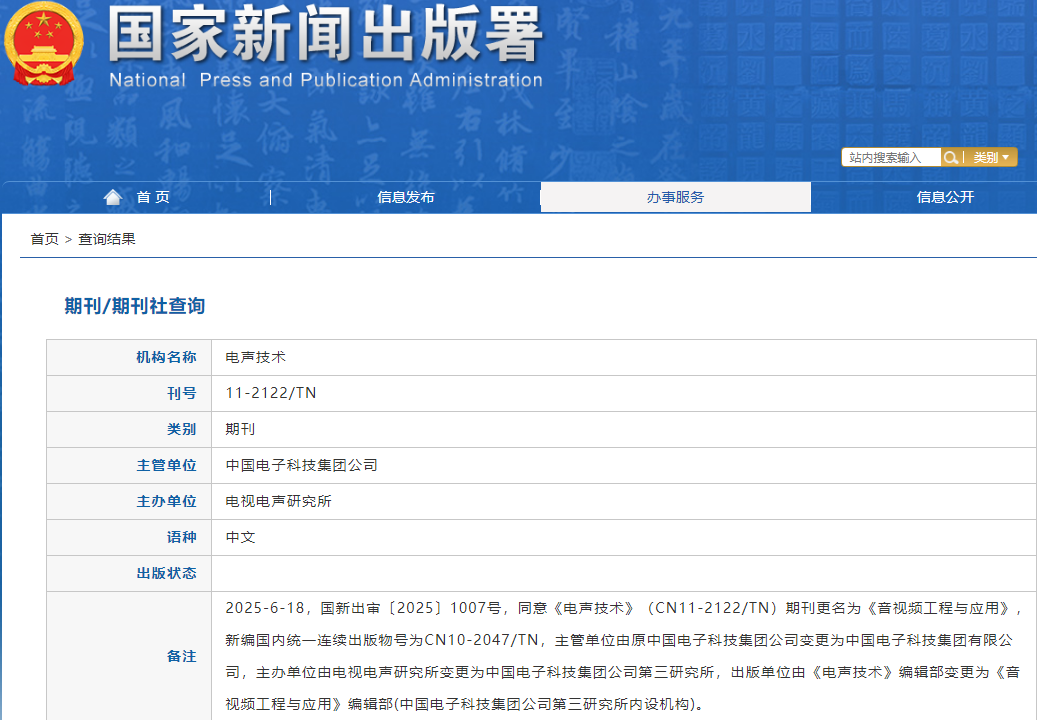Click the 中文 language value cell
This screenshot has height=720, width=1037.
[x=241, y=537]
